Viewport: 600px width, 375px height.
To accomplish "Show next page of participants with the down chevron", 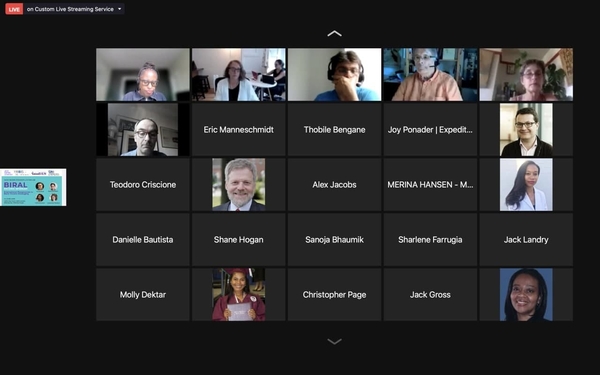I will point(334,341).
